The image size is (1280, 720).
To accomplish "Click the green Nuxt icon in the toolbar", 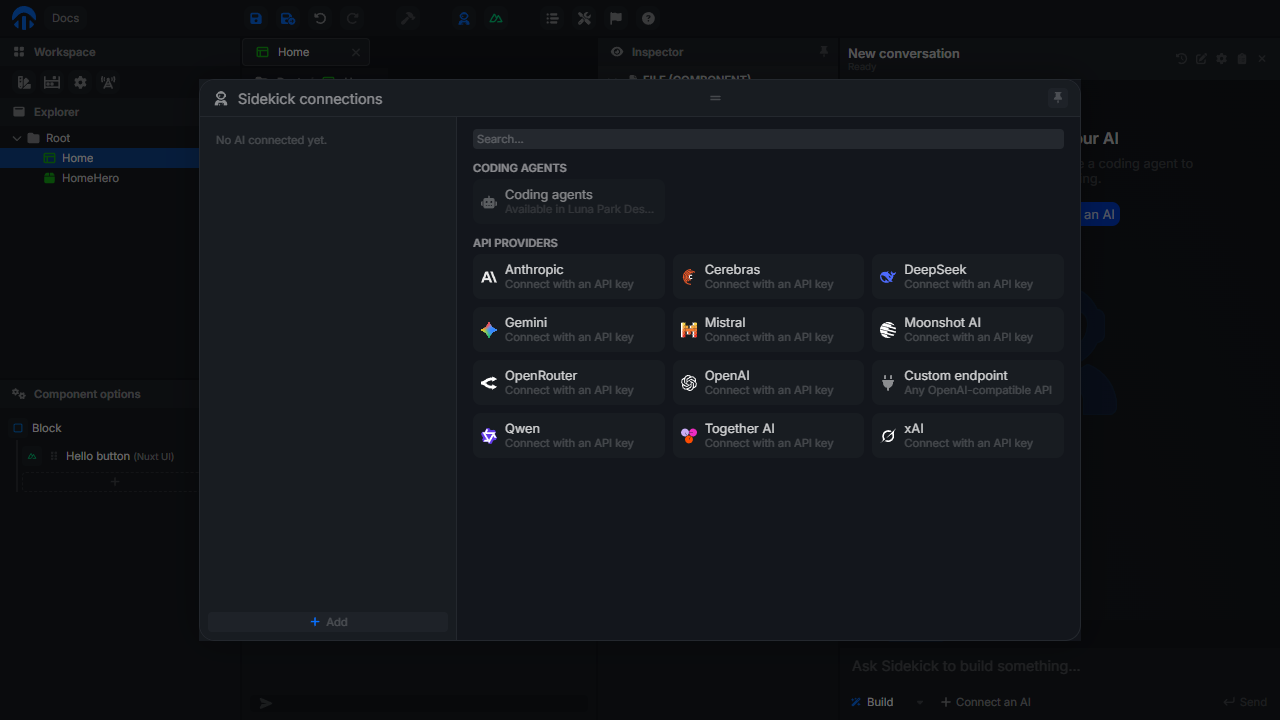I will (496, 18).
